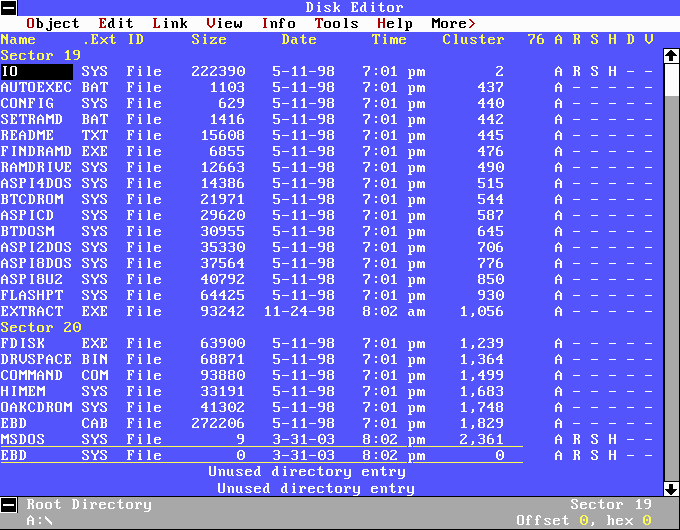The width and height of the screenshot is (680, 530).
Task: Click time 8:02 am of EXTRACT.EXE
Action: click(394, 311)
